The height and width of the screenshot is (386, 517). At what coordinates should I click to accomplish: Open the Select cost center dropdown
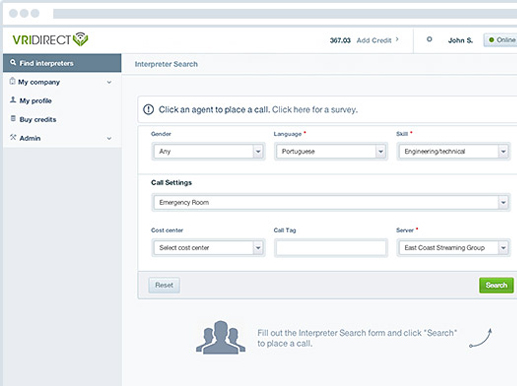(208, 248)
